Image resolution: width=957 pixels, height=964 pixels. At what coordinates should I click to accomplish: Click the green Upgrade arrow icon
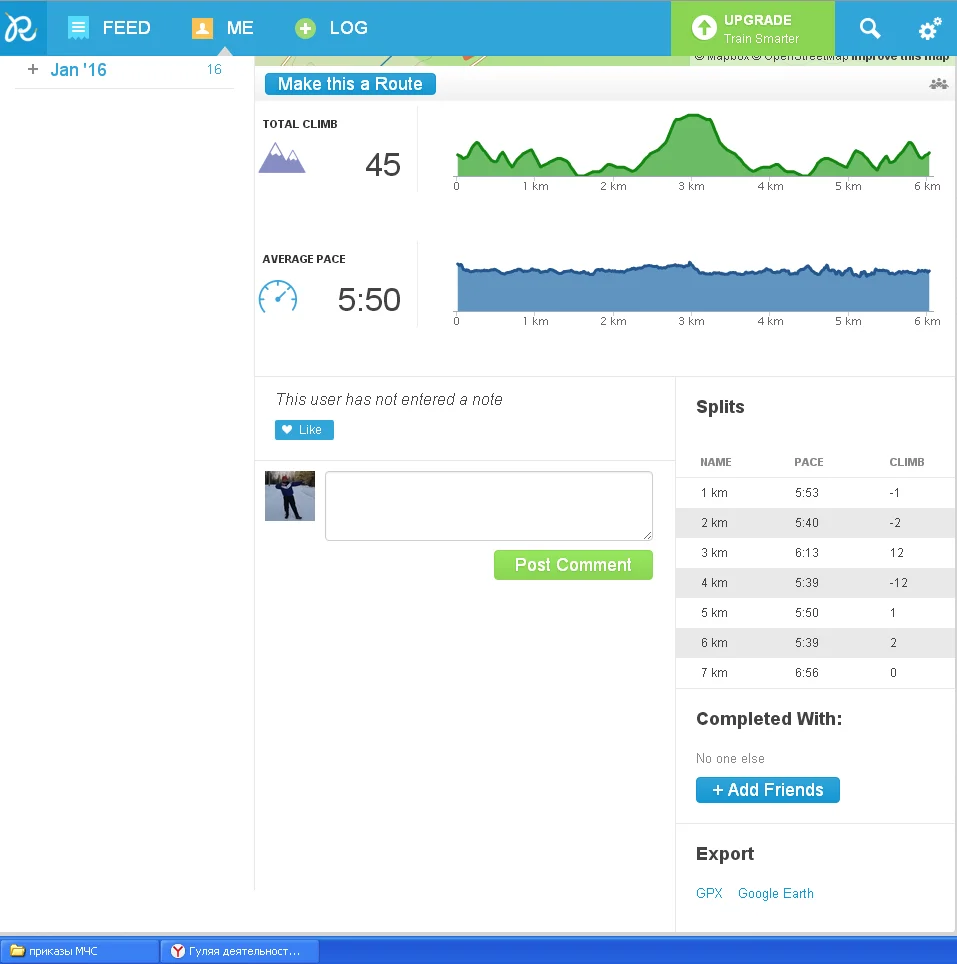pyautogui.click(x=703, y=28)
